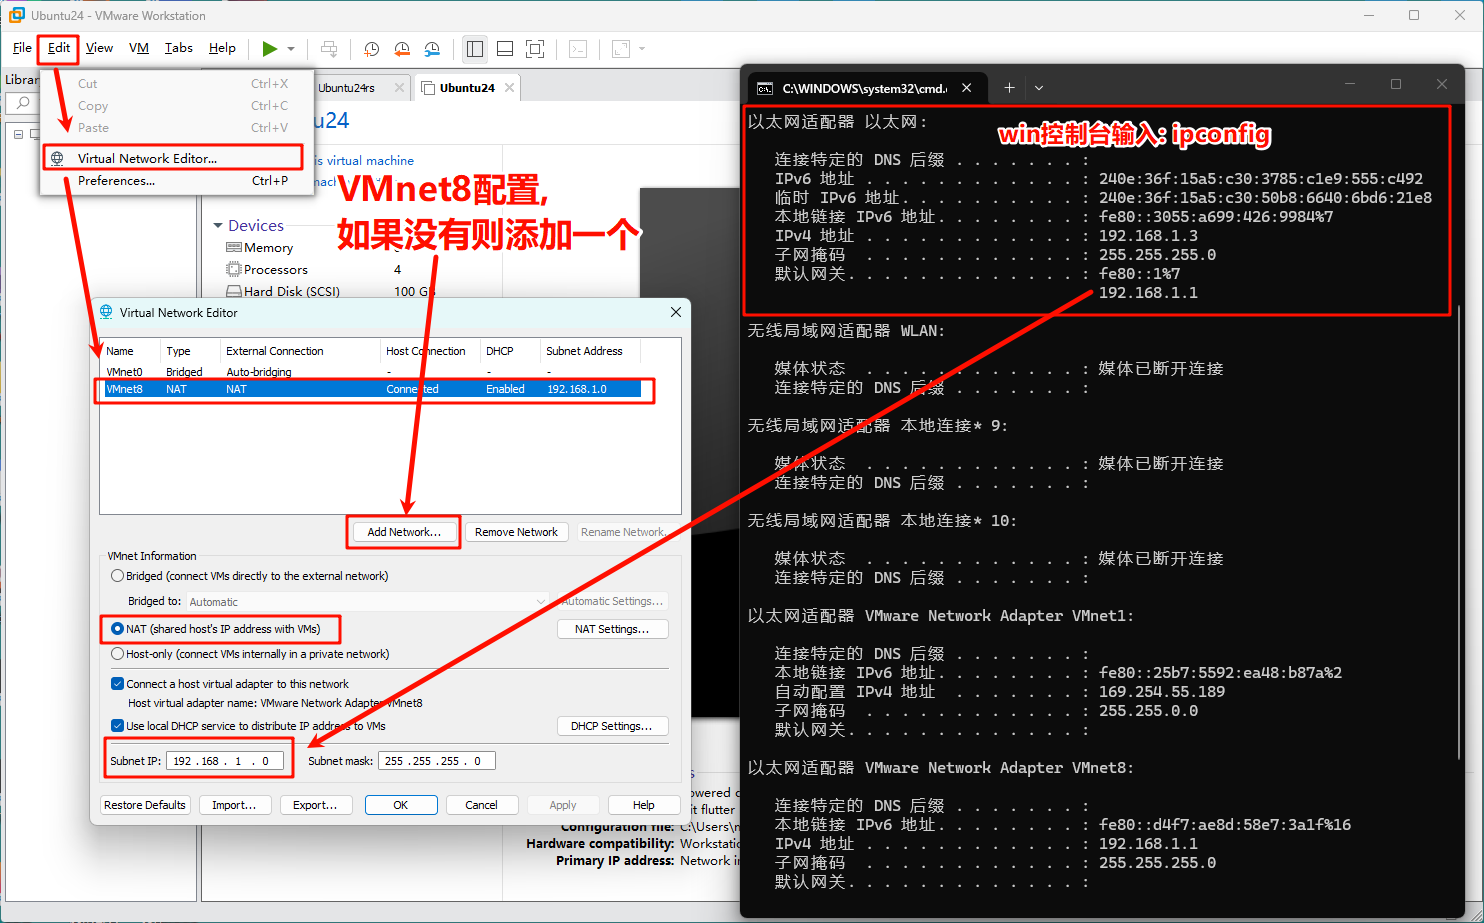Close the Virtual Network Editor dialog X
Image resolution: width=1484 pixels, height=923 pixels.
click(676, 312)
